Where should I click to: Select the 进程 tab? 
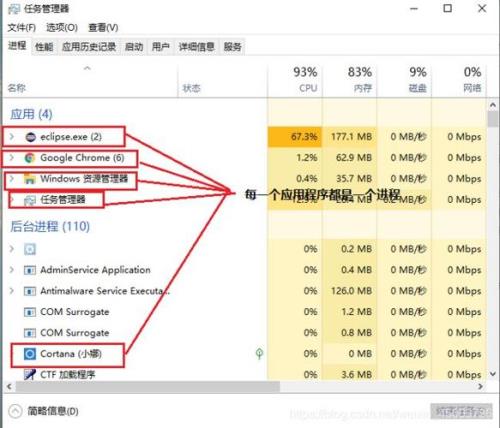tap(17, 46)
